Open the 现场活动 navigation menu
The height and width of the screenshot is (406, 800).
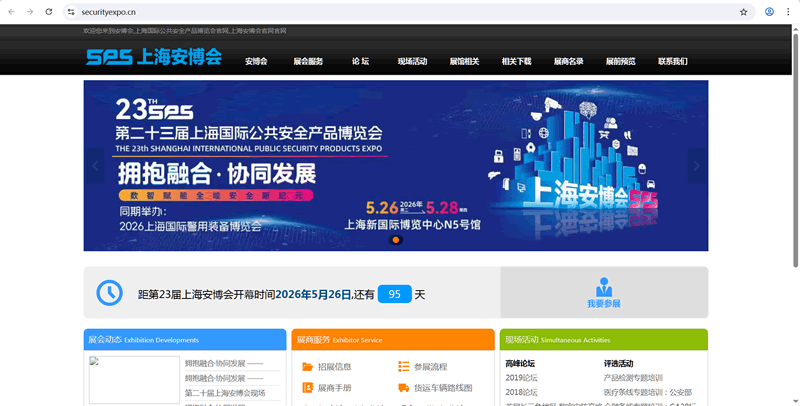(412, 62)
